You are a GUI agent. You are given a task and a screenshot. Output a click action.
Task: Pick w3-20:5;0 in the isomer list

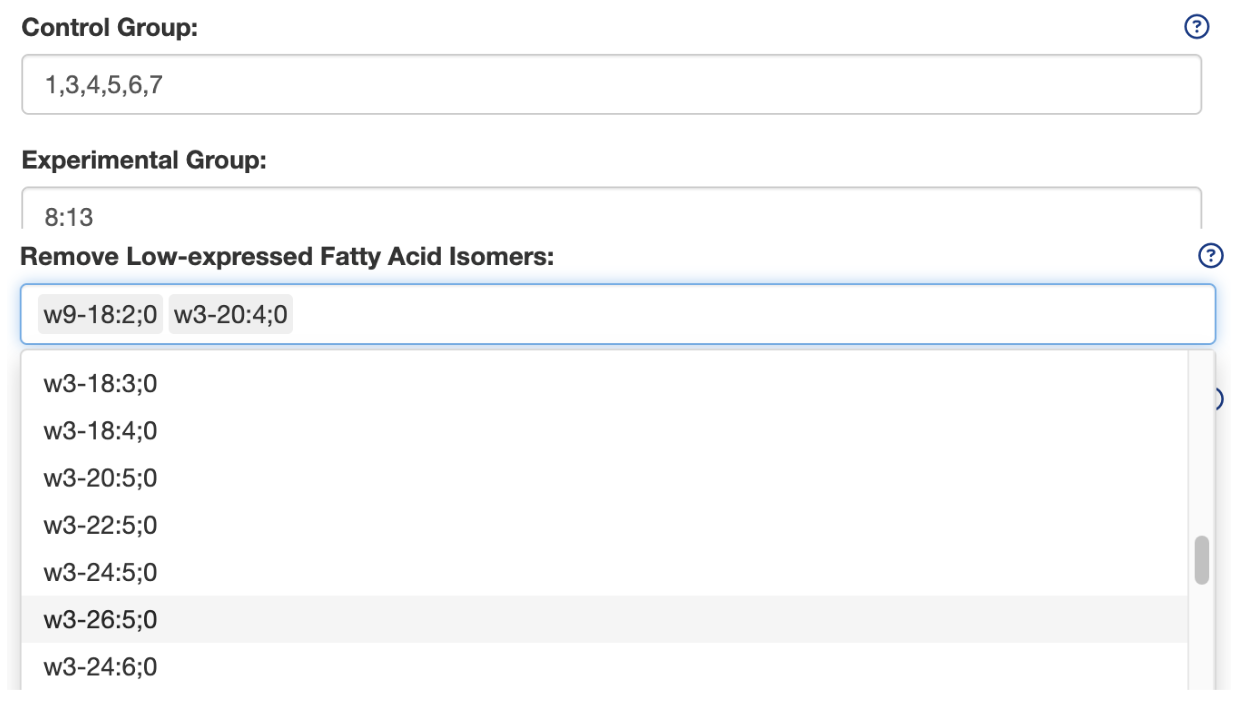[100, 478]
